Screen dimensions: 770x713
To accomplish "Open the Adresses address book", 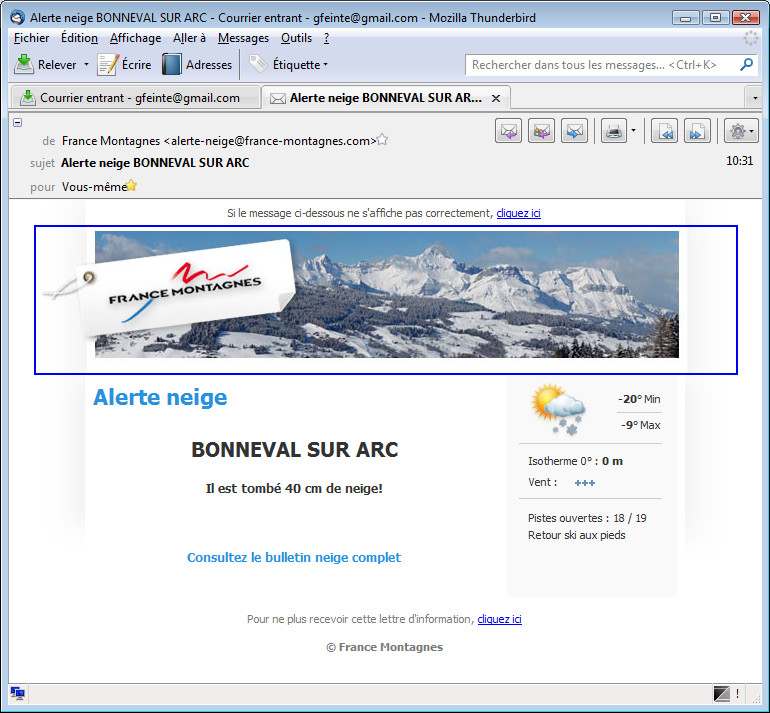I will [197, 64].
